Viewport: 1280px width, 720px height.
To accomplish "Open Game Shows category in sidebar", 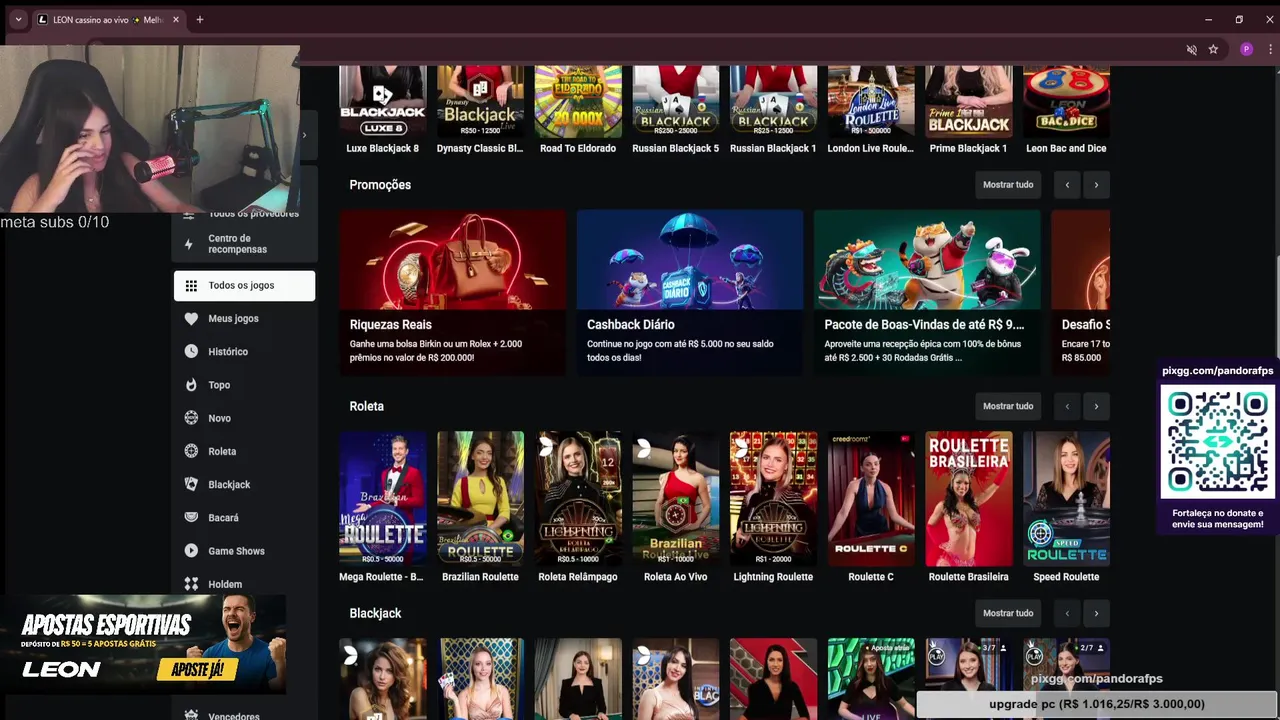I will tap(244, 551).
